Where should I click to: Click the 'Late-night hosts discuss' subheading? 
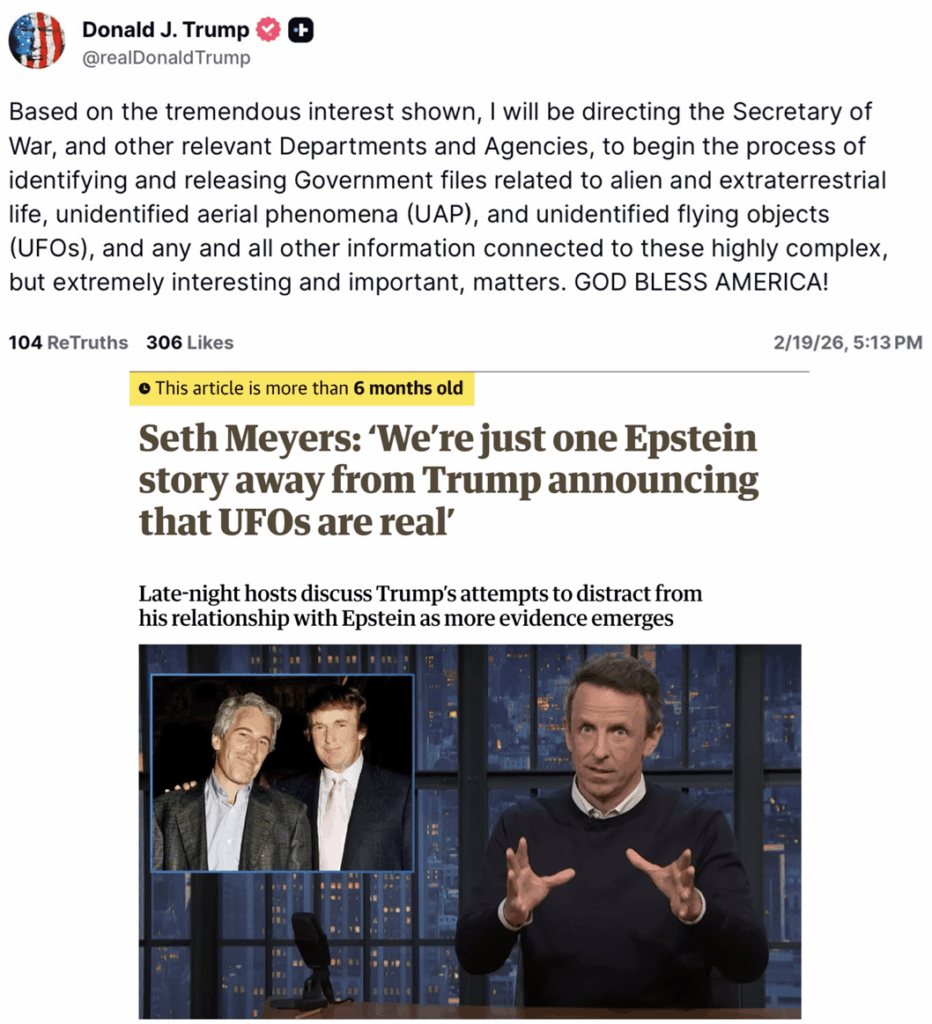tap(420, 605)
